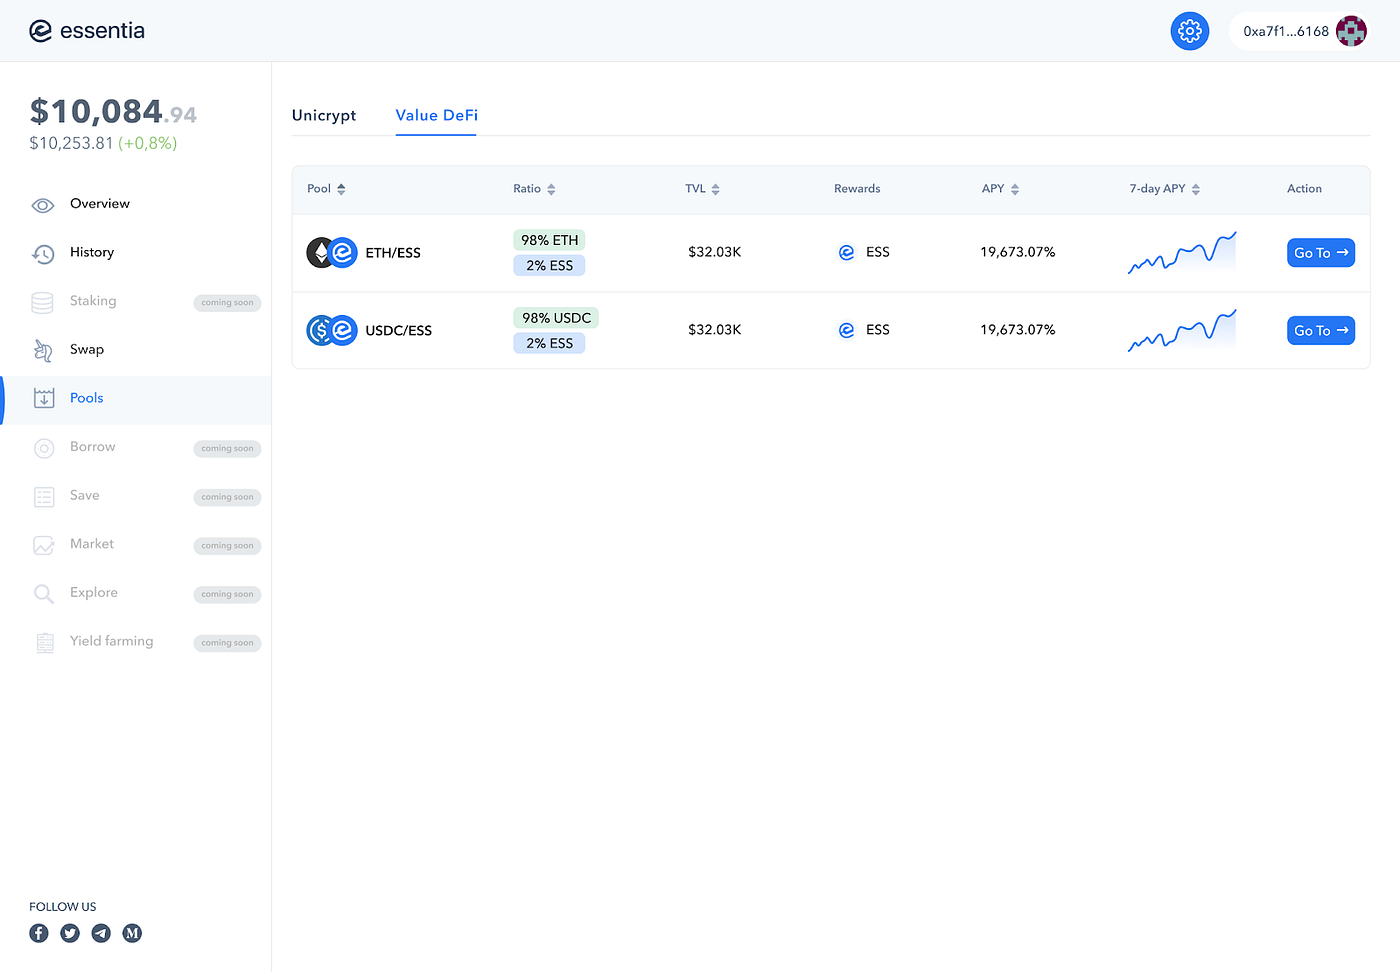
Task: Click the coming soon badge beside Market
Action: tap(227, 546)
